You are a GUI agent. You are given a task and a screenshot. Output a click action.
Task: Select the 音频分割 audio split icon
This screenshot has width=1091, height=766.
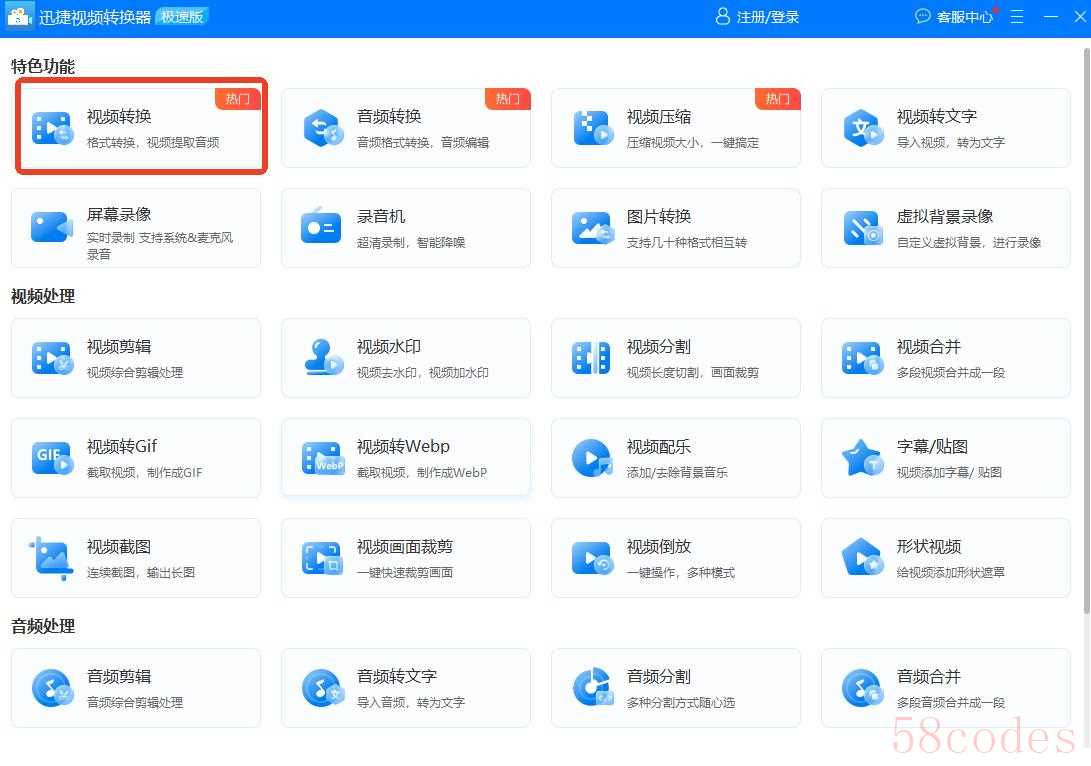click(x=593, y=687)
